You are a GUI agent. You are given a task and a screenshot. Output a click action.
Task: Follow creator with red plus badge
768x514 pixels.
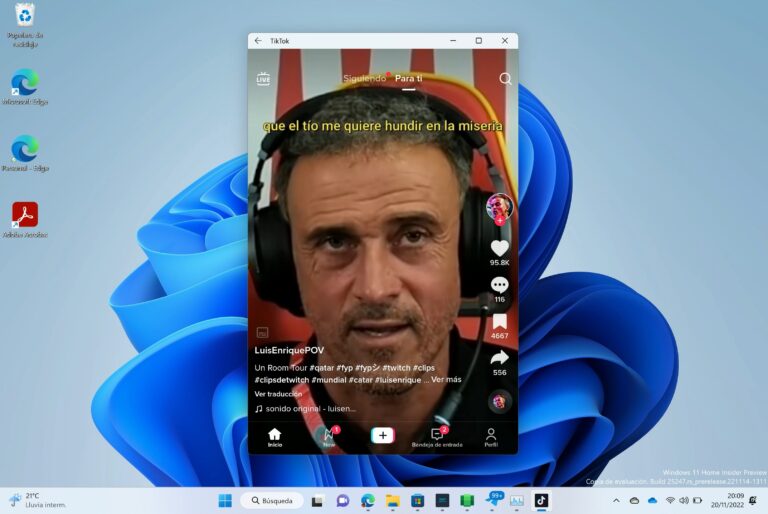[500, 221]
